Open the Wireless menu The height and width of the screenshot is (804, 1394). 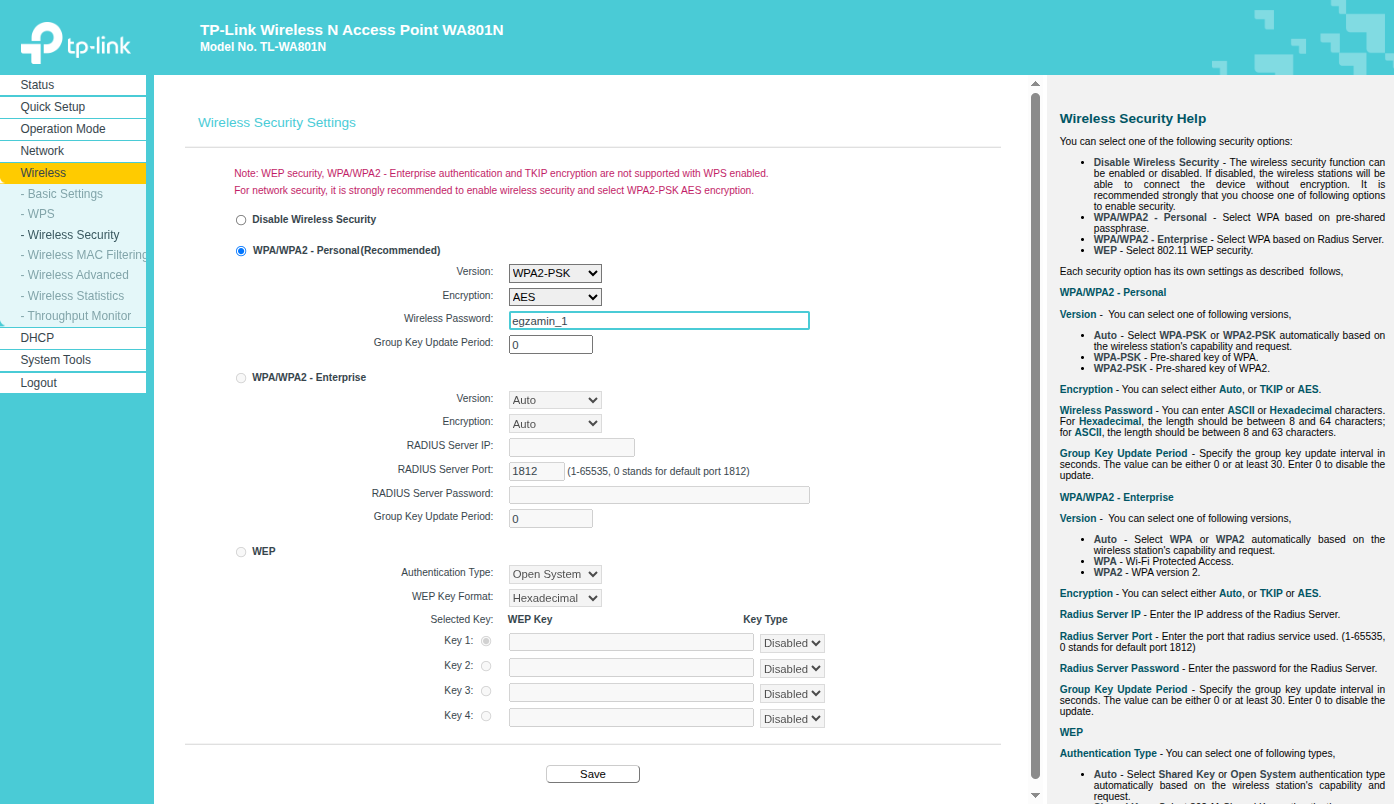(73, 173)
